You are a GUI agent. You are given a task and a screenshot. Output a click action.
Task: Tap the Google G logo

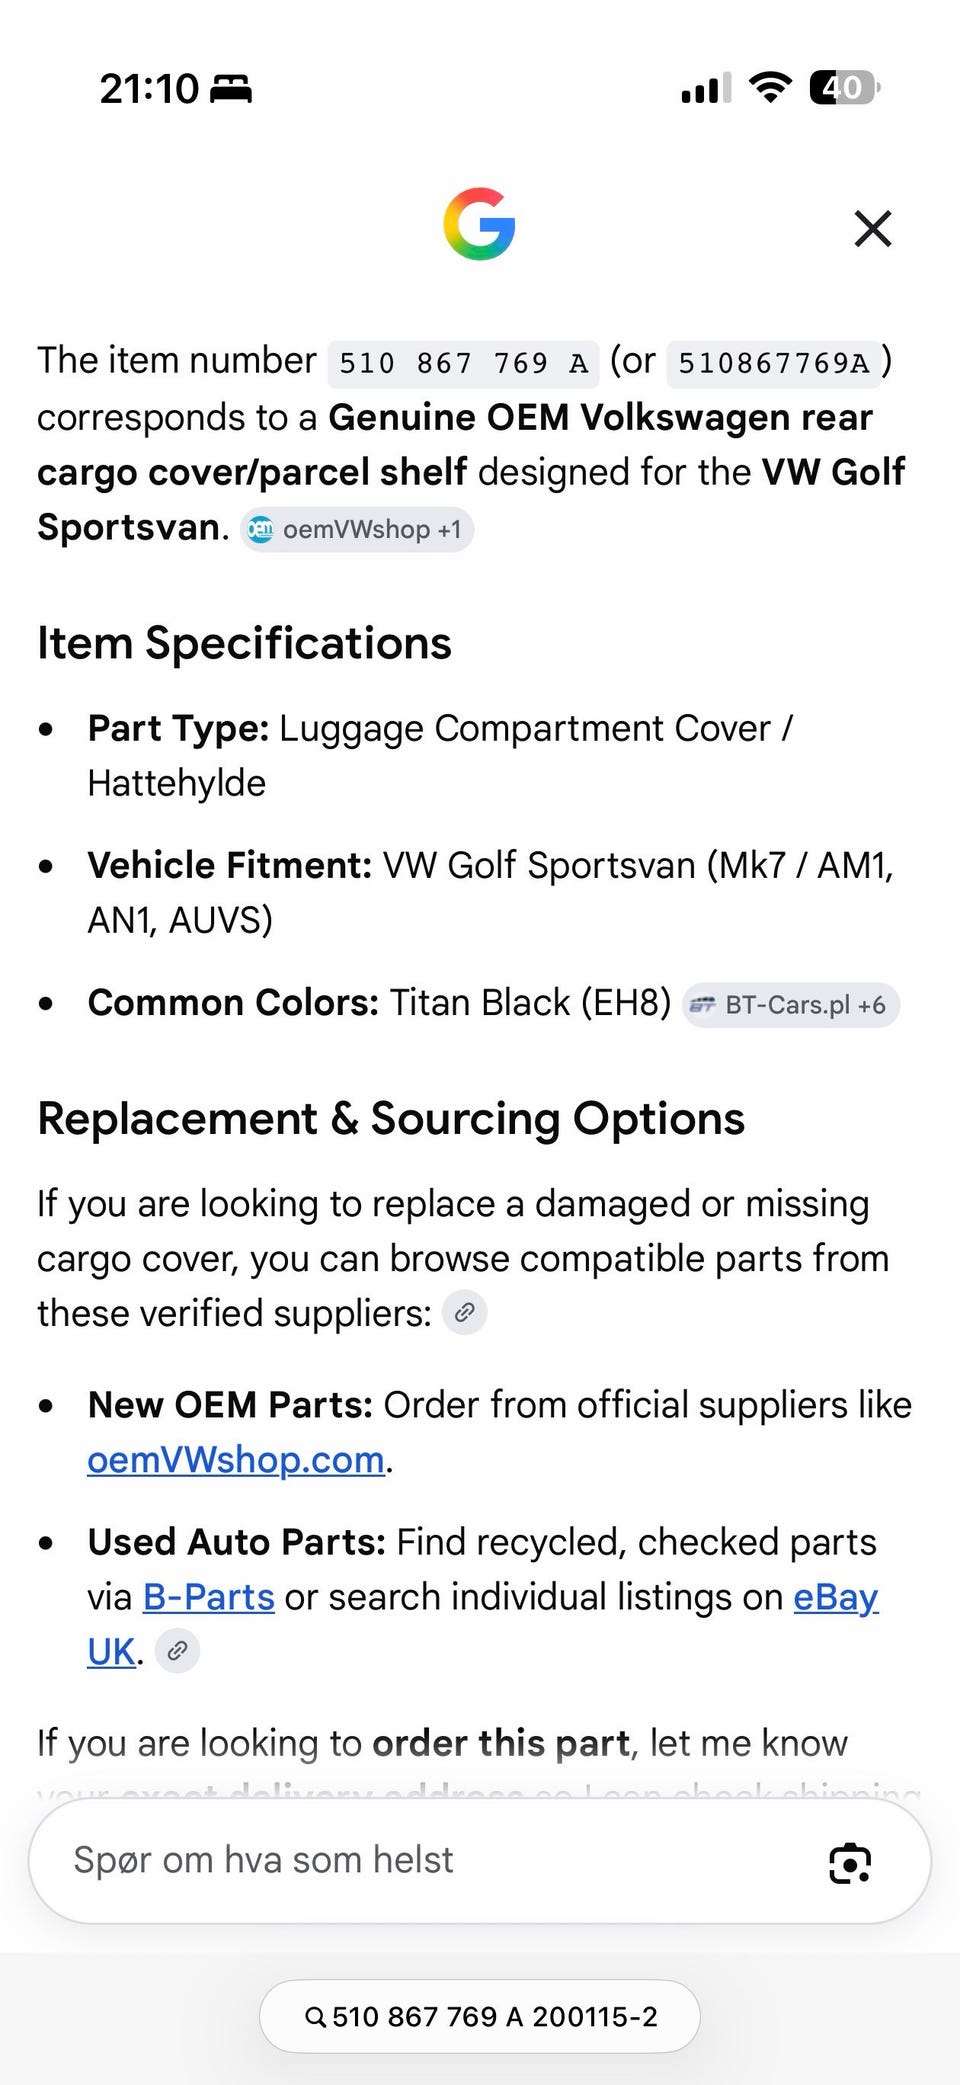(x=480, y=224)
